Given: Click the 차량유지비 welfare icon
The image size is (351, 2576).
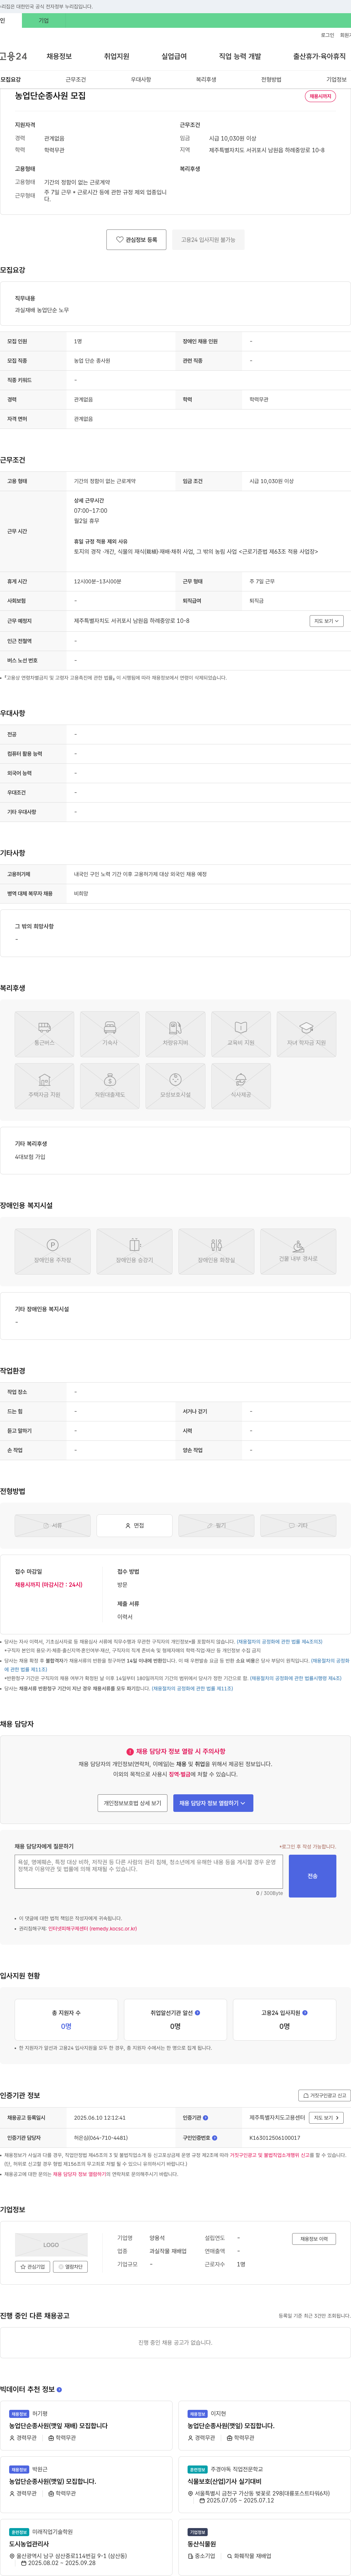Looking at the screenshot, I should click(175, 1034).
